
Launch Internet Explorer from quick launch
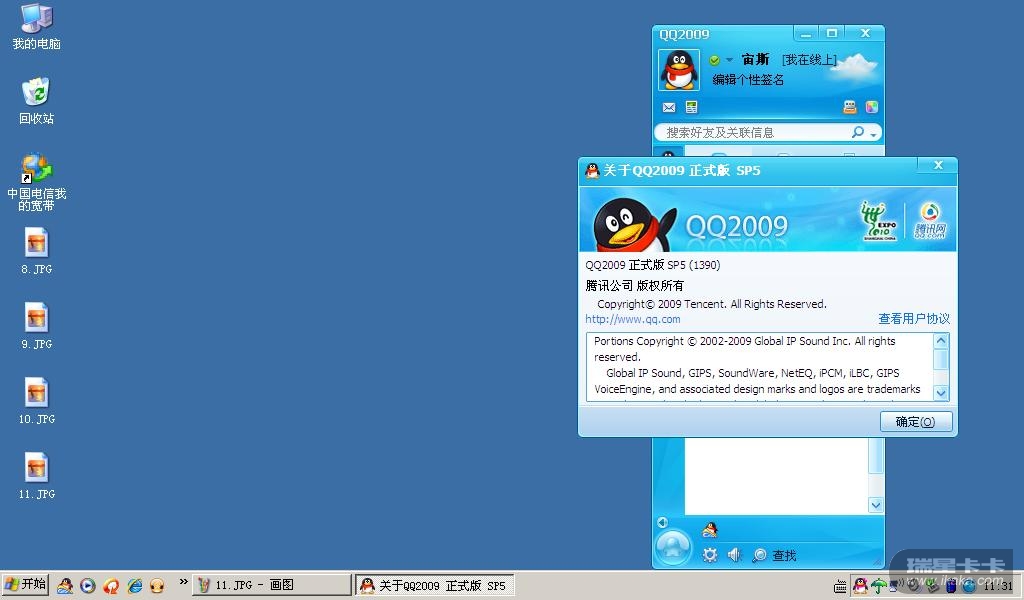tap(135, 586)
